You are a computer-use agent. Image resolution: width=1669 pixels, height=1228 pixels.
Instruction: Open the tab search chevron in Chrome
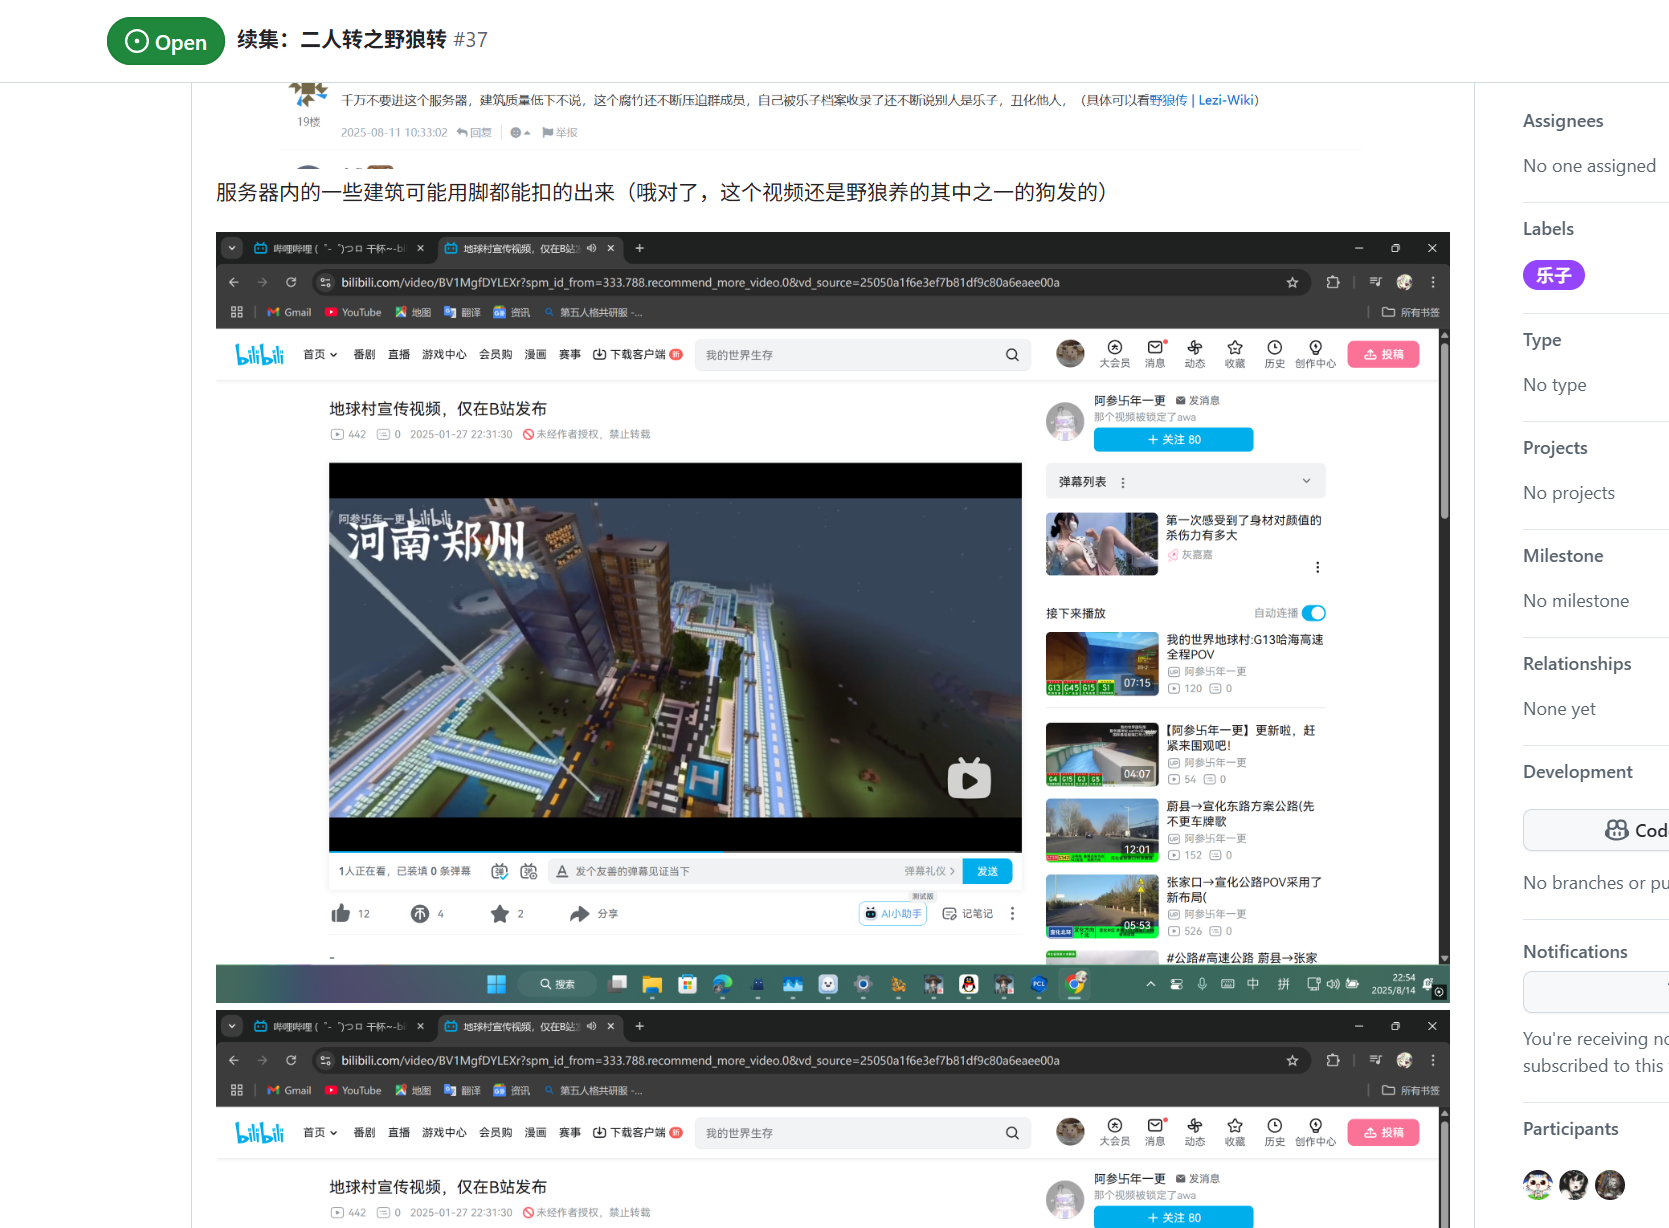coord(232,248)
